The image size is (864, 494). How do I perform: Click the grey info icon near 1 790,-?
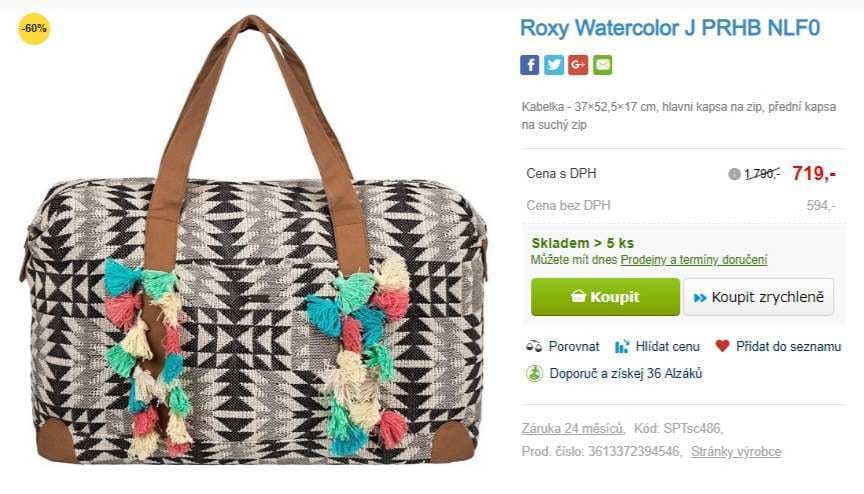(734, 174)
